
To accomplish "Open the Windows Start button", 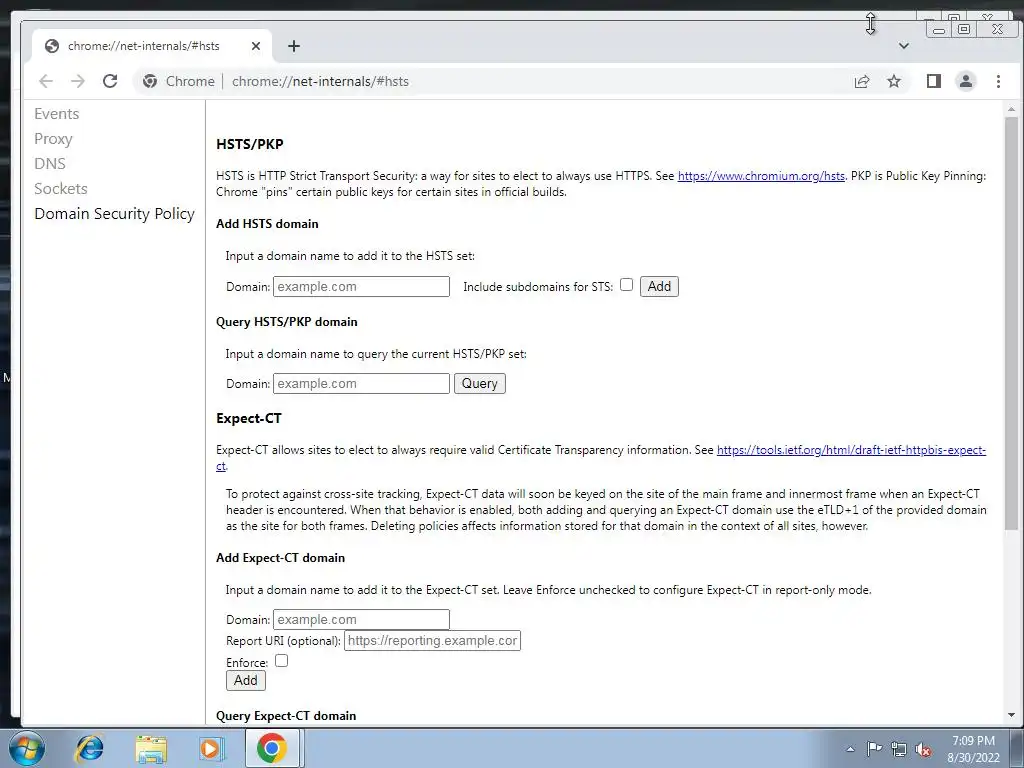I will click(27, 748).
